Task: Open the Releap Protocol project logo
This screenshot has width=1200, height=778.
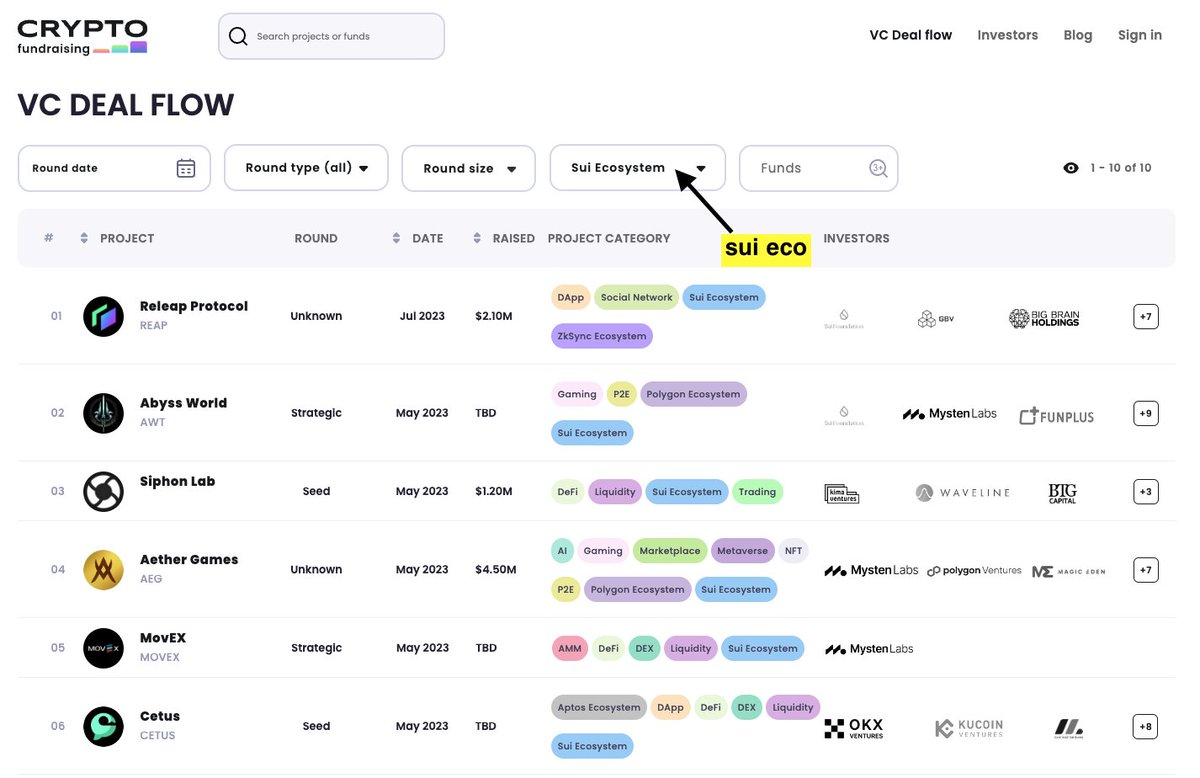Action: click(x=103, y=316)
